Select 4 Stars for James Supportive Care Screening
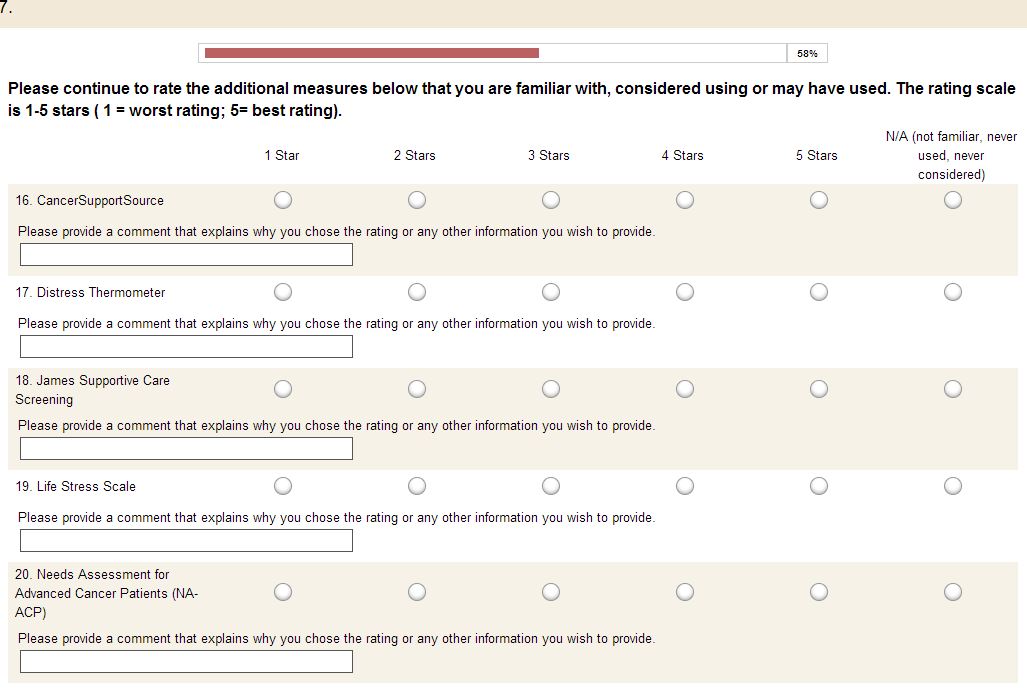1027x695 pixels. tap(685, 388)
